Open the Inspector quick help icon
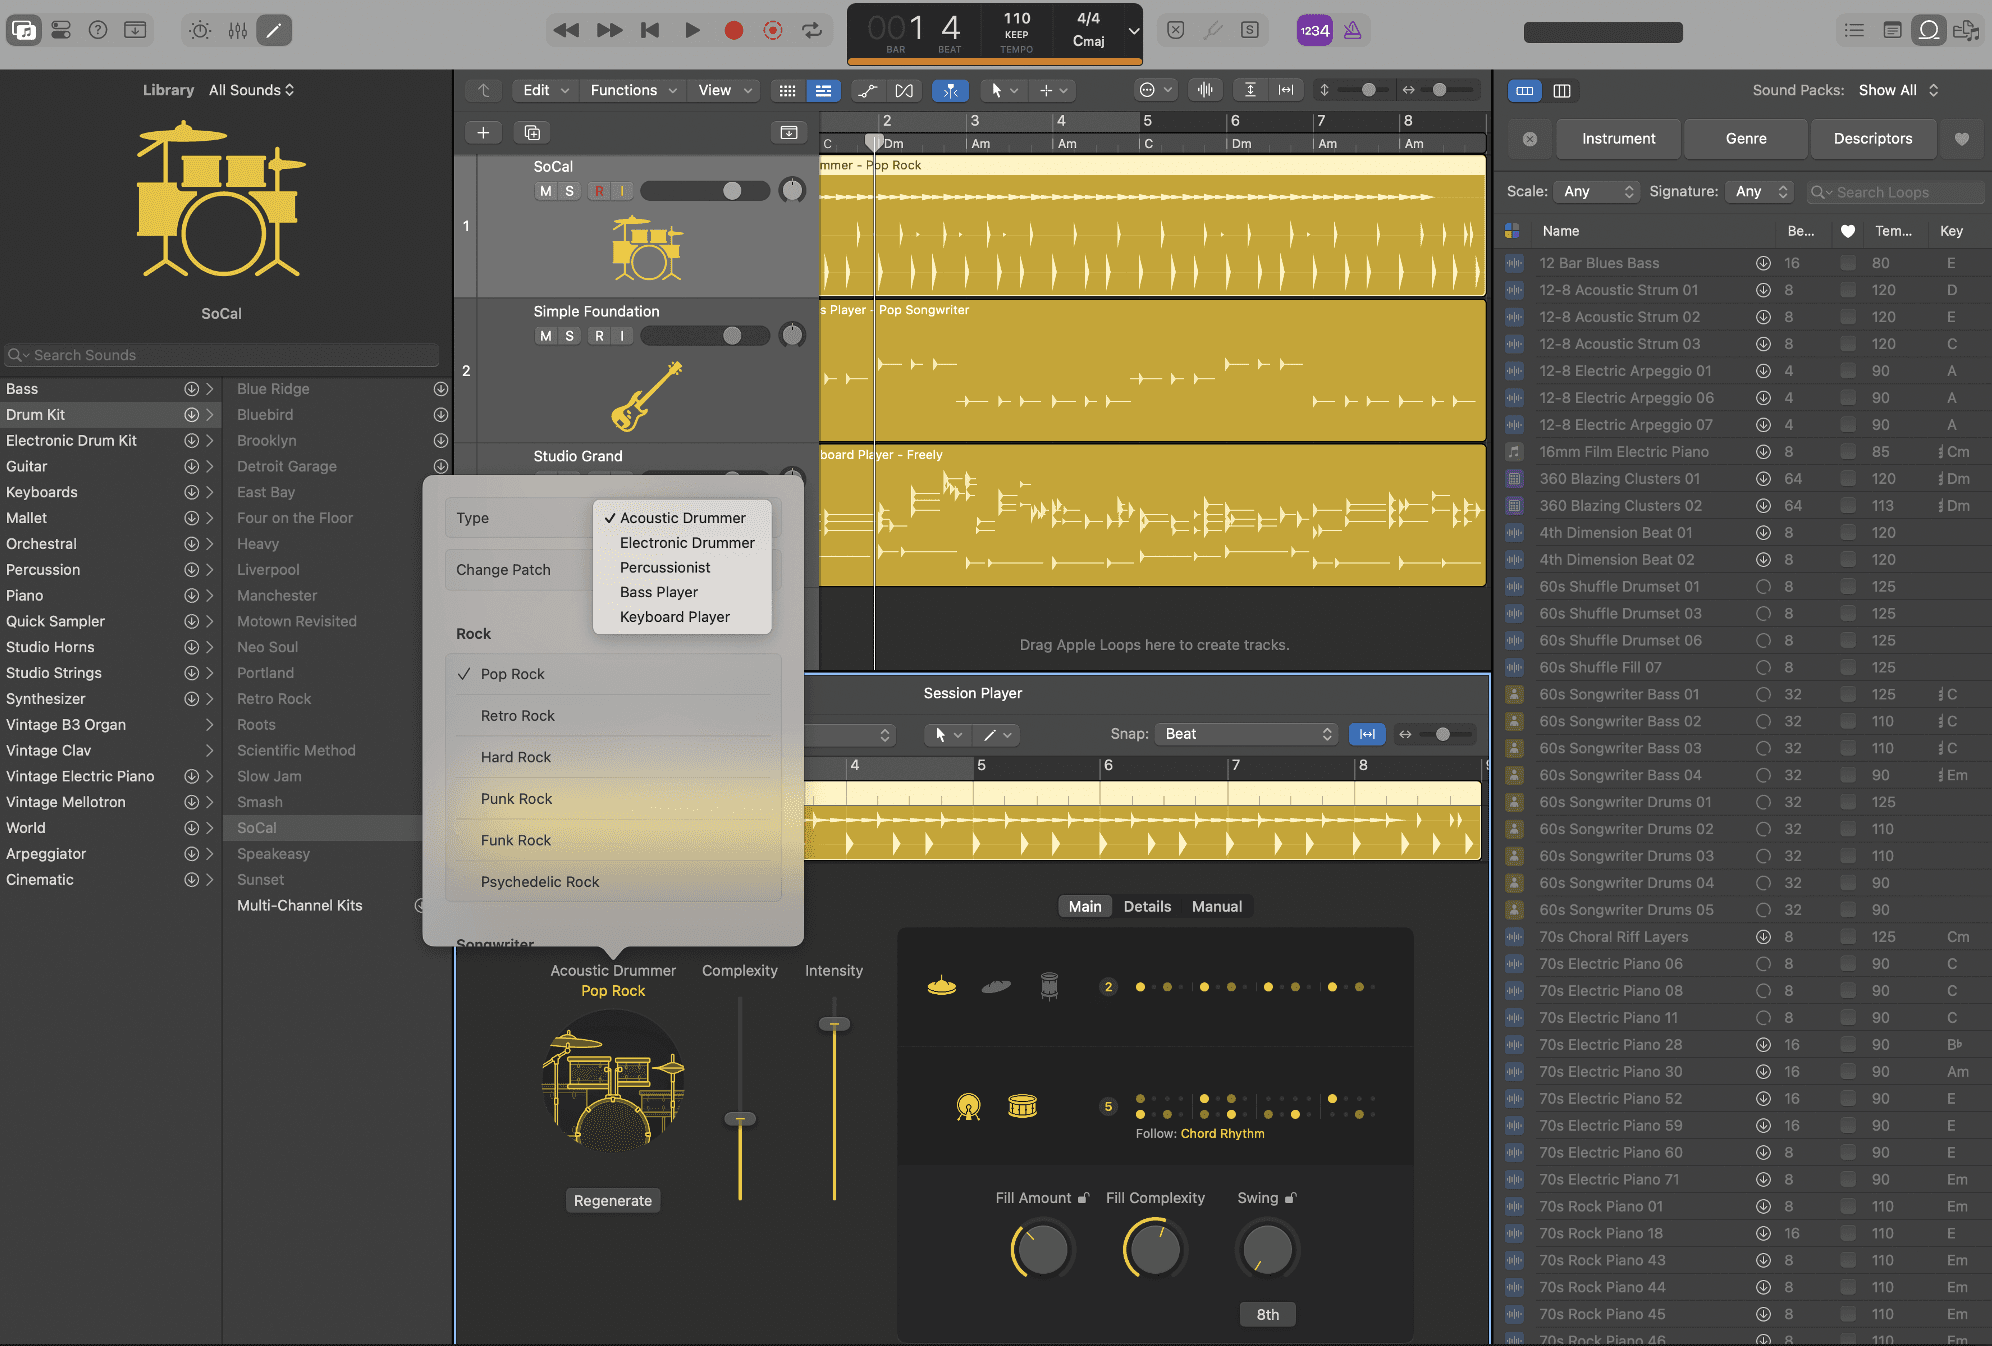Image resolution: width=1992 pixels, height=1346 pixels. point(98,30)
